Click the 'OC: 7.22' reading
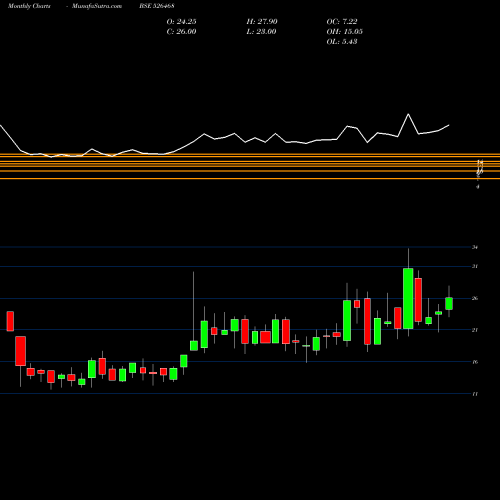The height and width of the screenshot is (500, 500). [x=342, y=22]
